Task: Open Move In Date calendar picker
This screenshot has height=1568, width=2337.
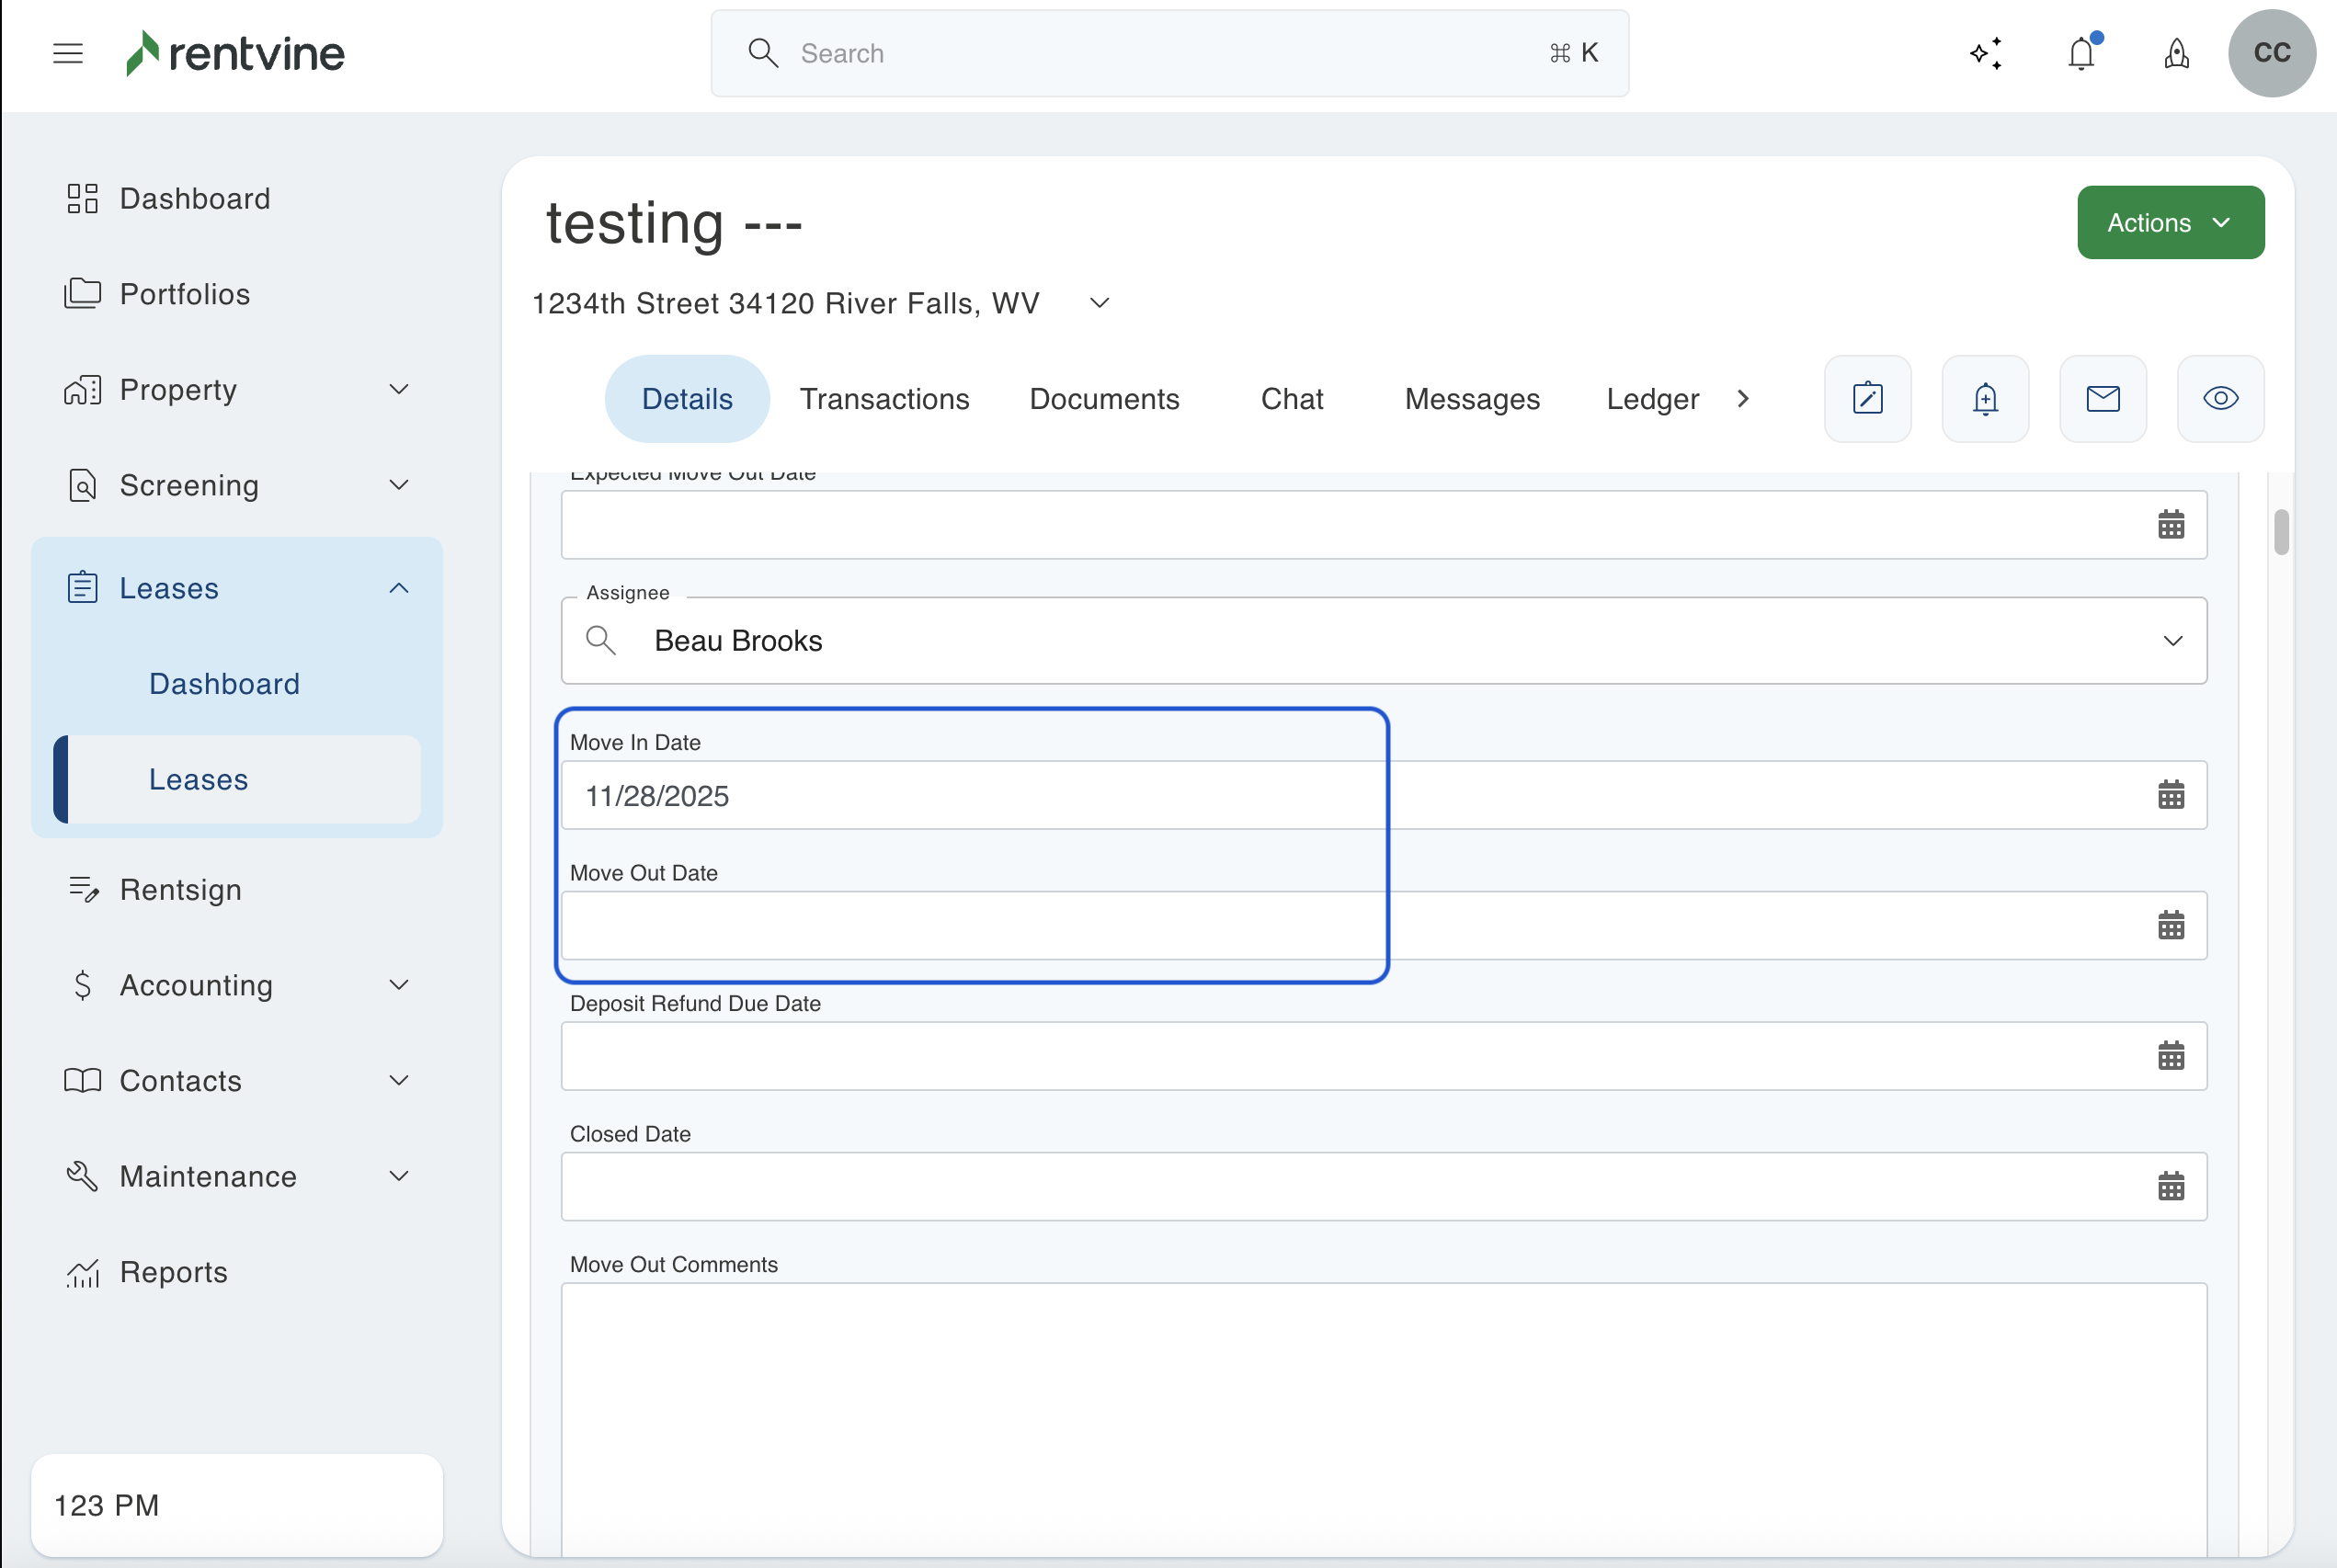Action: click(x=2170, y=796)
